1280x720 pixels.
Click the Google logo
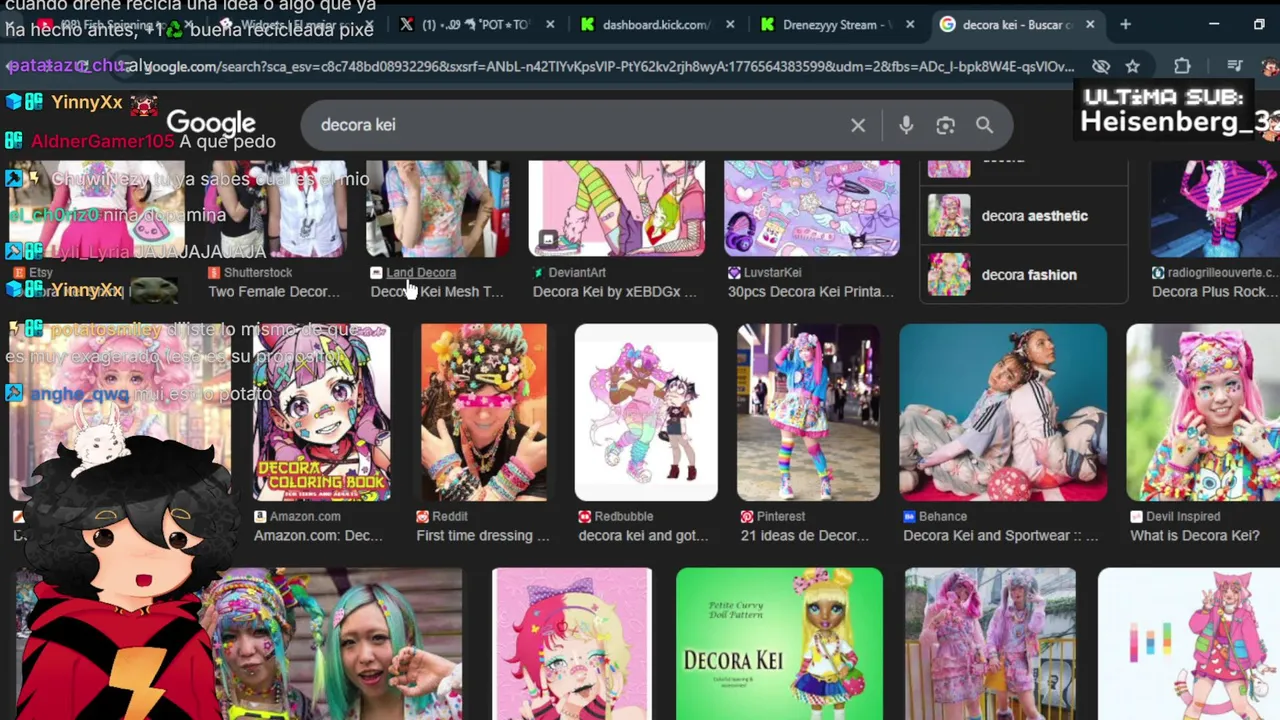pos(211,124)
